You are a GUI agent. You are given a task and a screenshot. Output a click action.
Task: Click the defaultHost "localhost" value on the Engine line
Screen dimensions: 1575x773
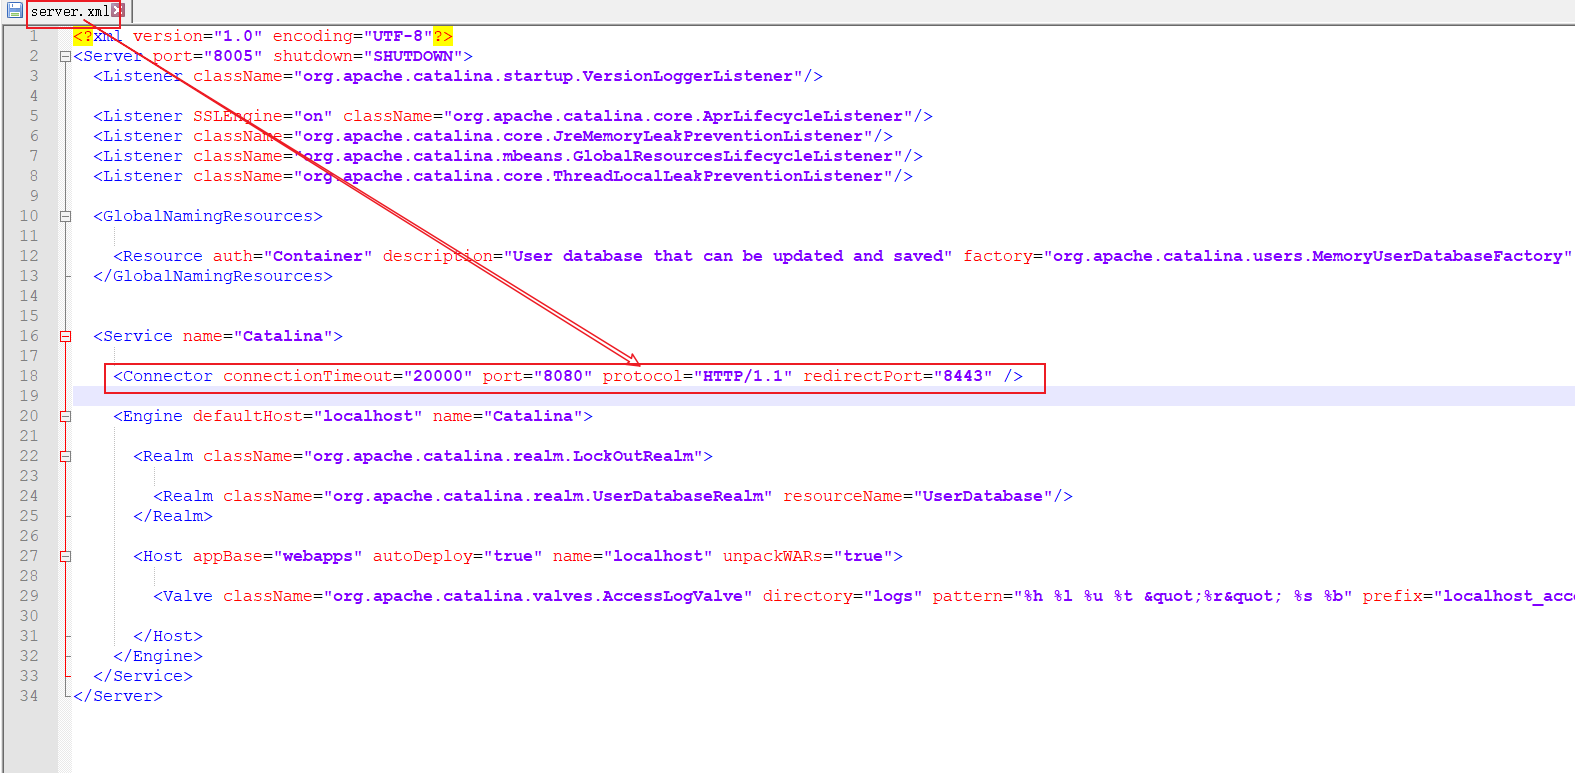click(368, 416)
